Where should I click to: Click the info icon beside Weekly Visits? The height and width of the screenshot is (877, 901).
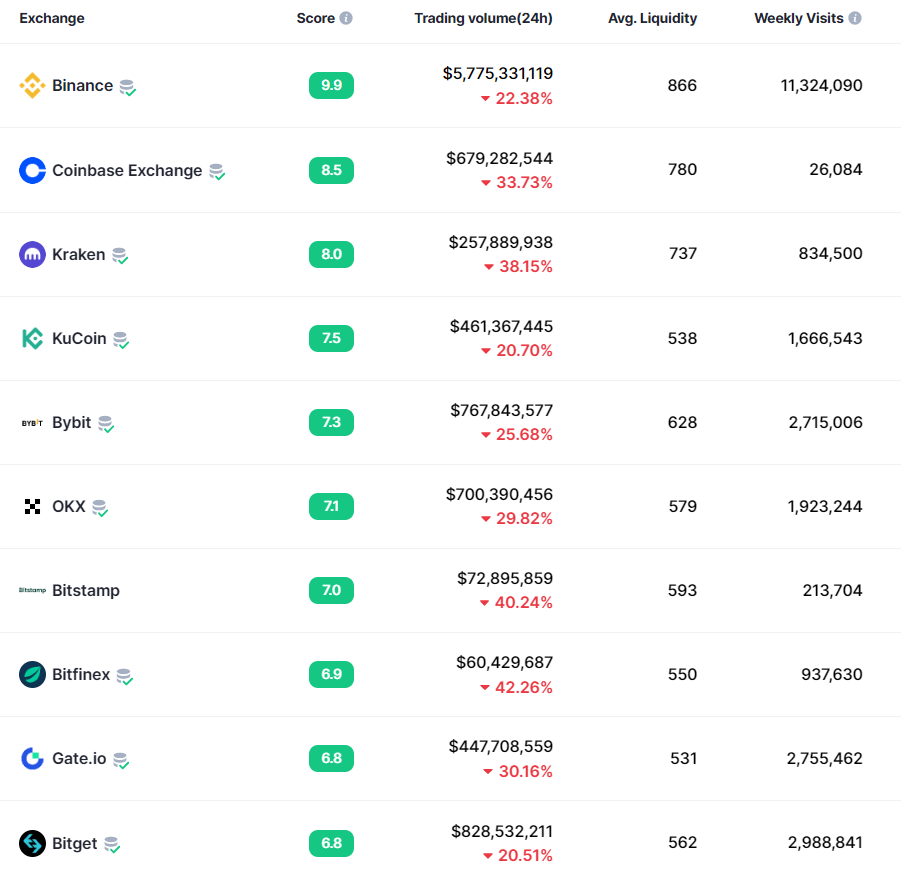point(855,18)
